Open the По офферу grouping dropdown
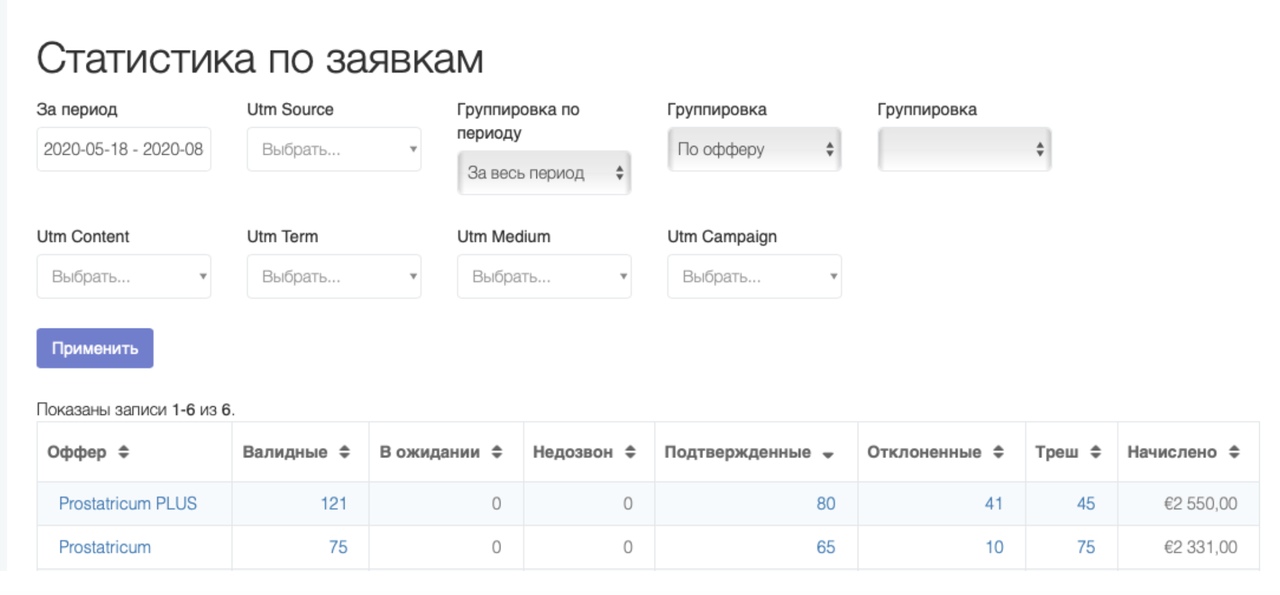Viewport: 1280px width, 595px height. tap(754, 149)
